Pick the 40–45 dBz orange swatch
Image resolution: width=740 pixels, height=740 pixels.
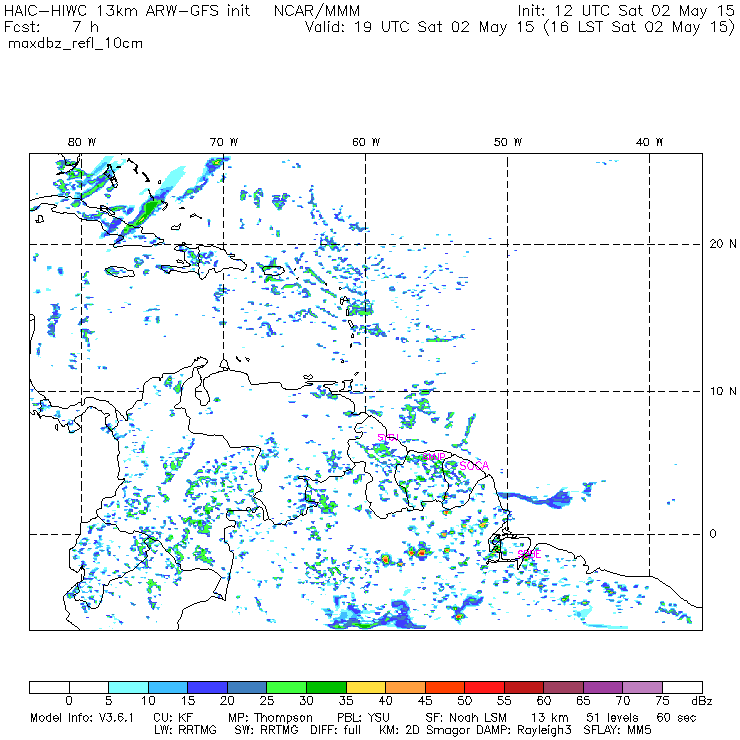[405, 687]
